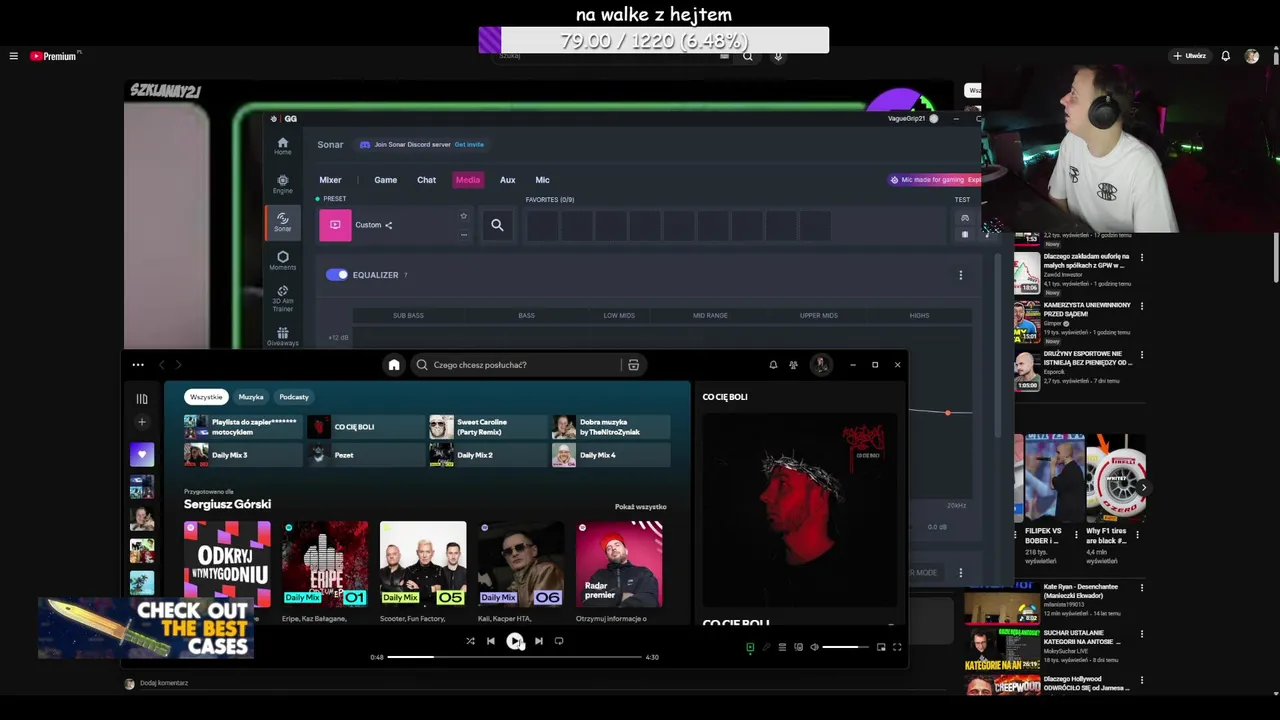This screenshot has width=1280, height=720.
Task: Mute Spotify with the speaker icon
Action: click(x=814, y=647)
